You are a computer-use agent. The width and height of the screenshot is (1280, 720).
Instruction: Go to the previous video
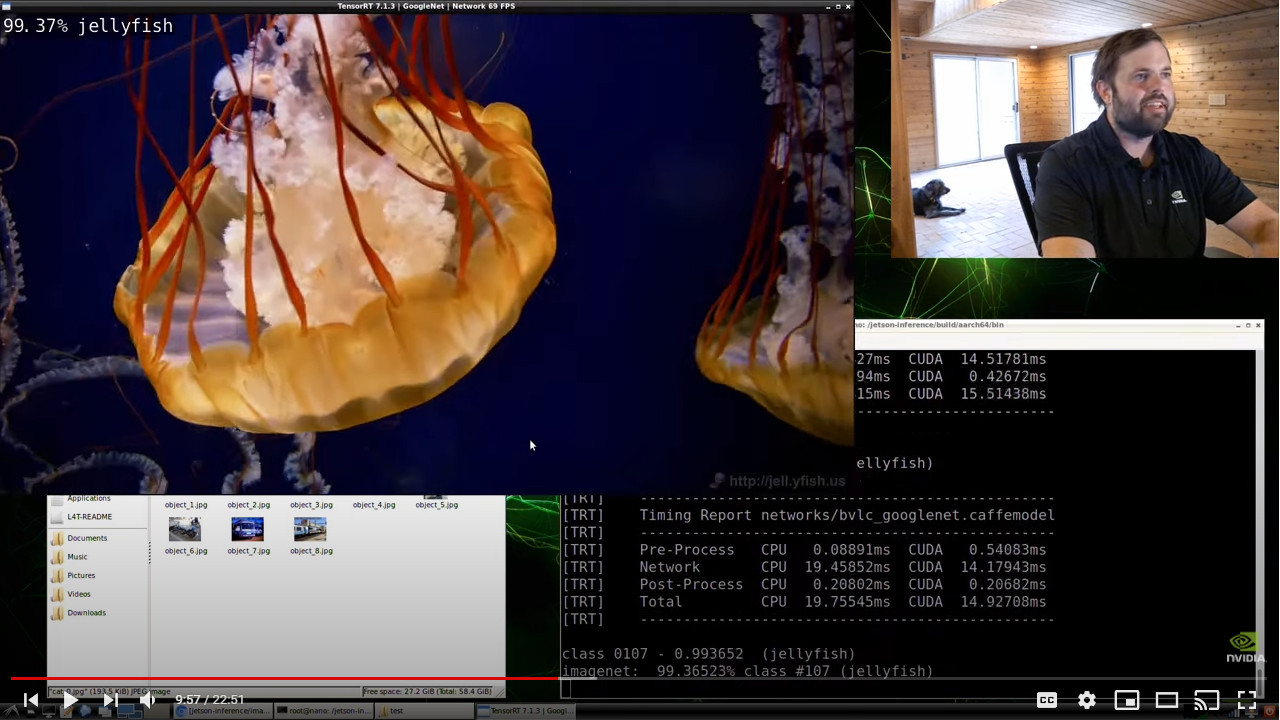pyautogui.click(x=30, y=700)
